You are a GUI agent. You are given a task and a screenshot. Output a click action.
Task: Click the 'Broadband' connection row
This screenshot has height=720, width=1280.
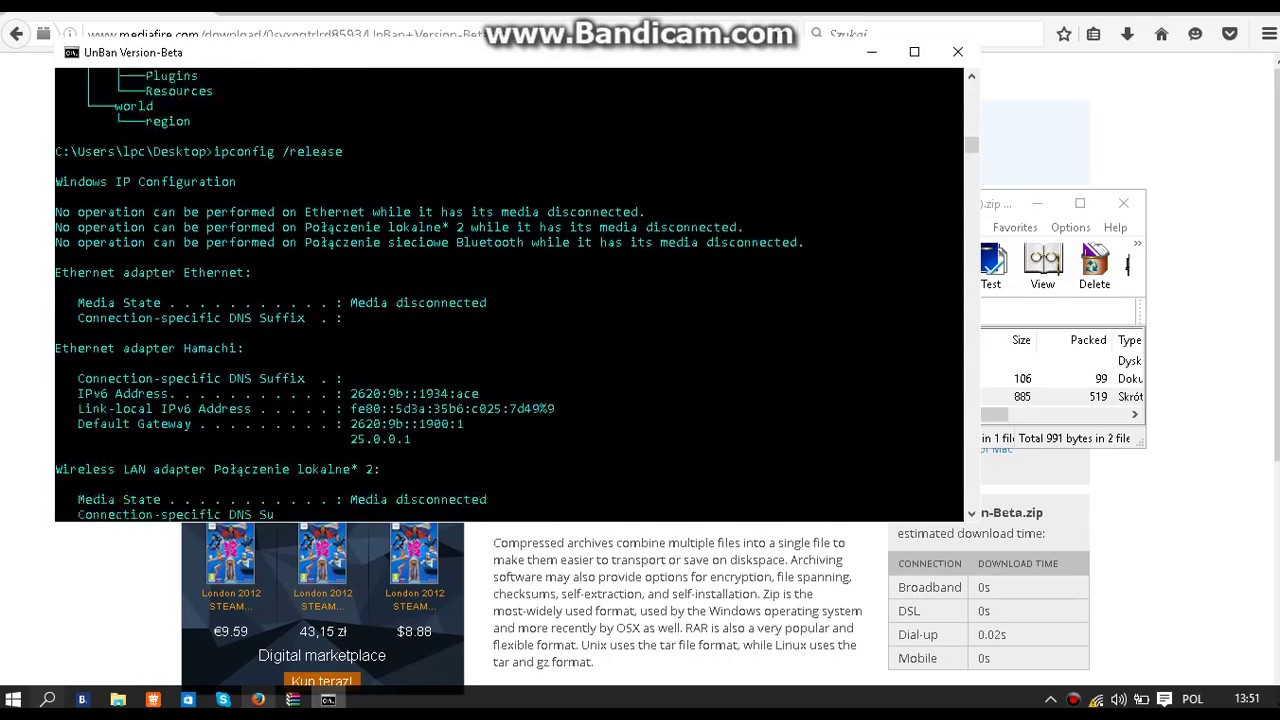pyautogui.click(x=988, y=587)
